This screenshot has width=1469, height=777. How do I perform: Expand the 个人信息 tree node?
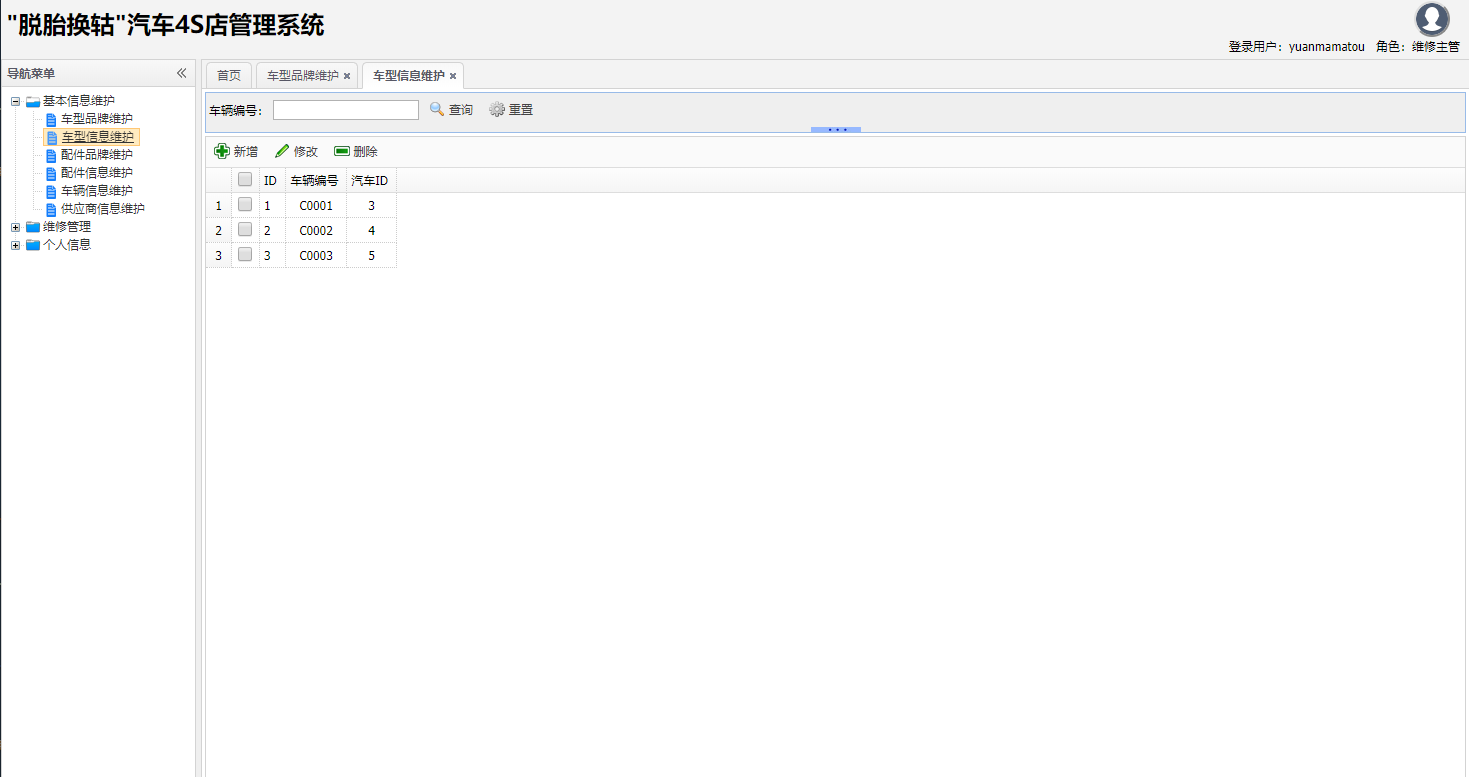coord(16,245)
